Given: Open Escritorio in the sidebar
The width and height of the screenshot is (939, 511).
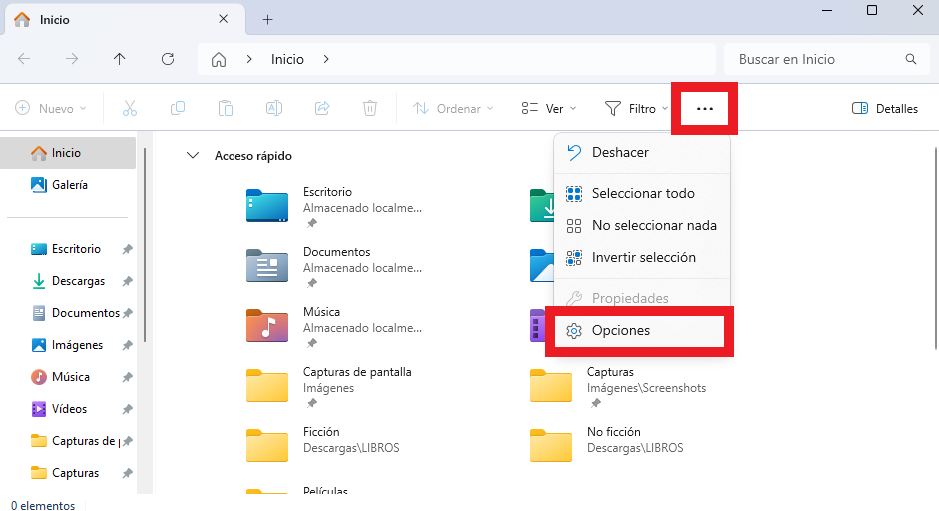Looking at the screenshot, I should (76, 249).
